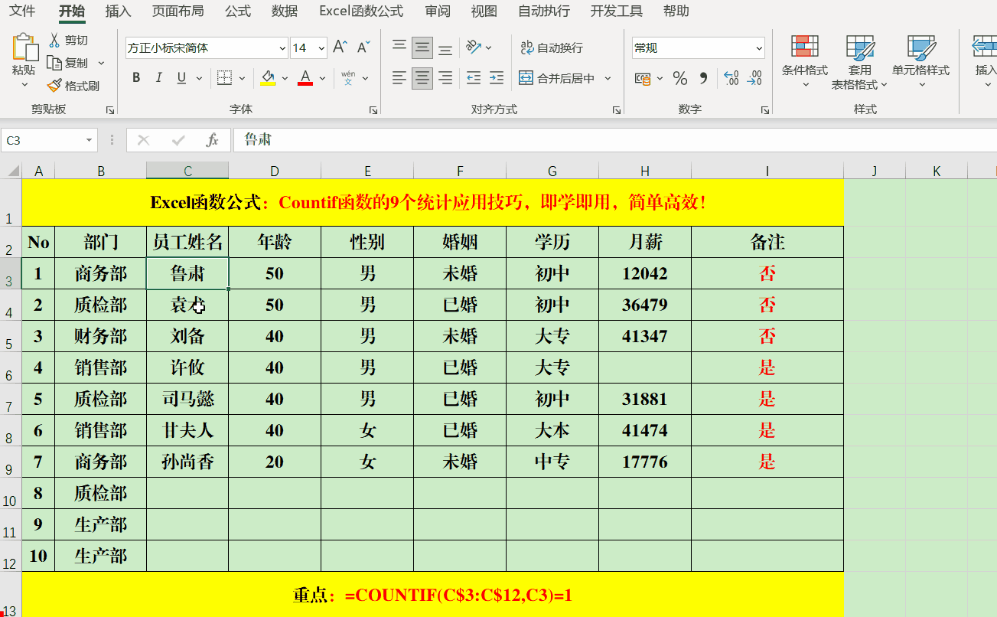Open 套用表格格式 table format gallery
Screen dimensions: 997x617
click(x=860, y=61)
